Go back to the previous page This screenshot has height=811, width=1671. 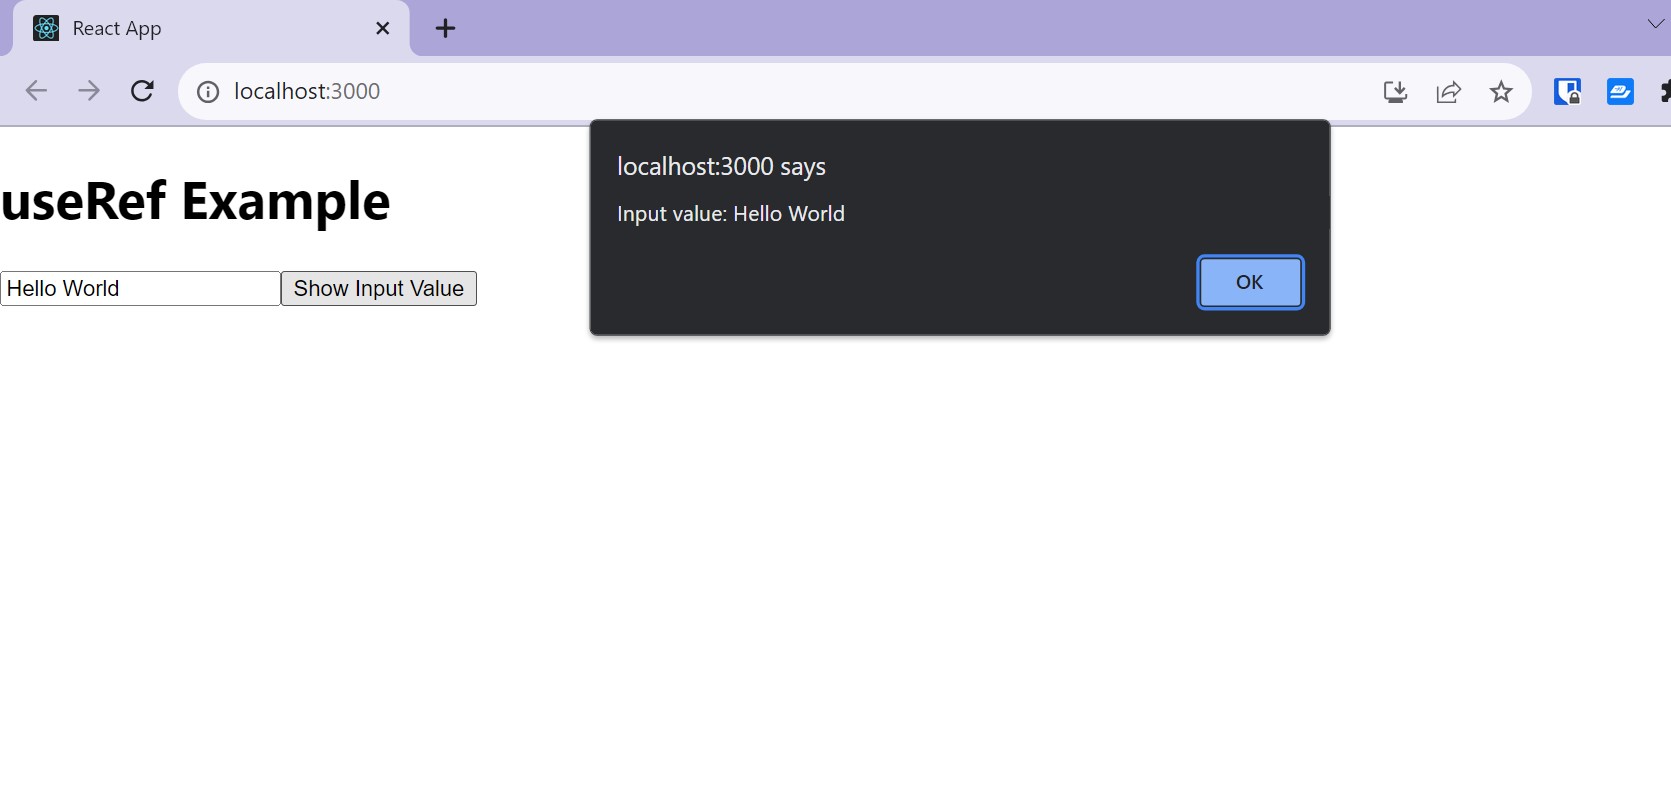36,91
